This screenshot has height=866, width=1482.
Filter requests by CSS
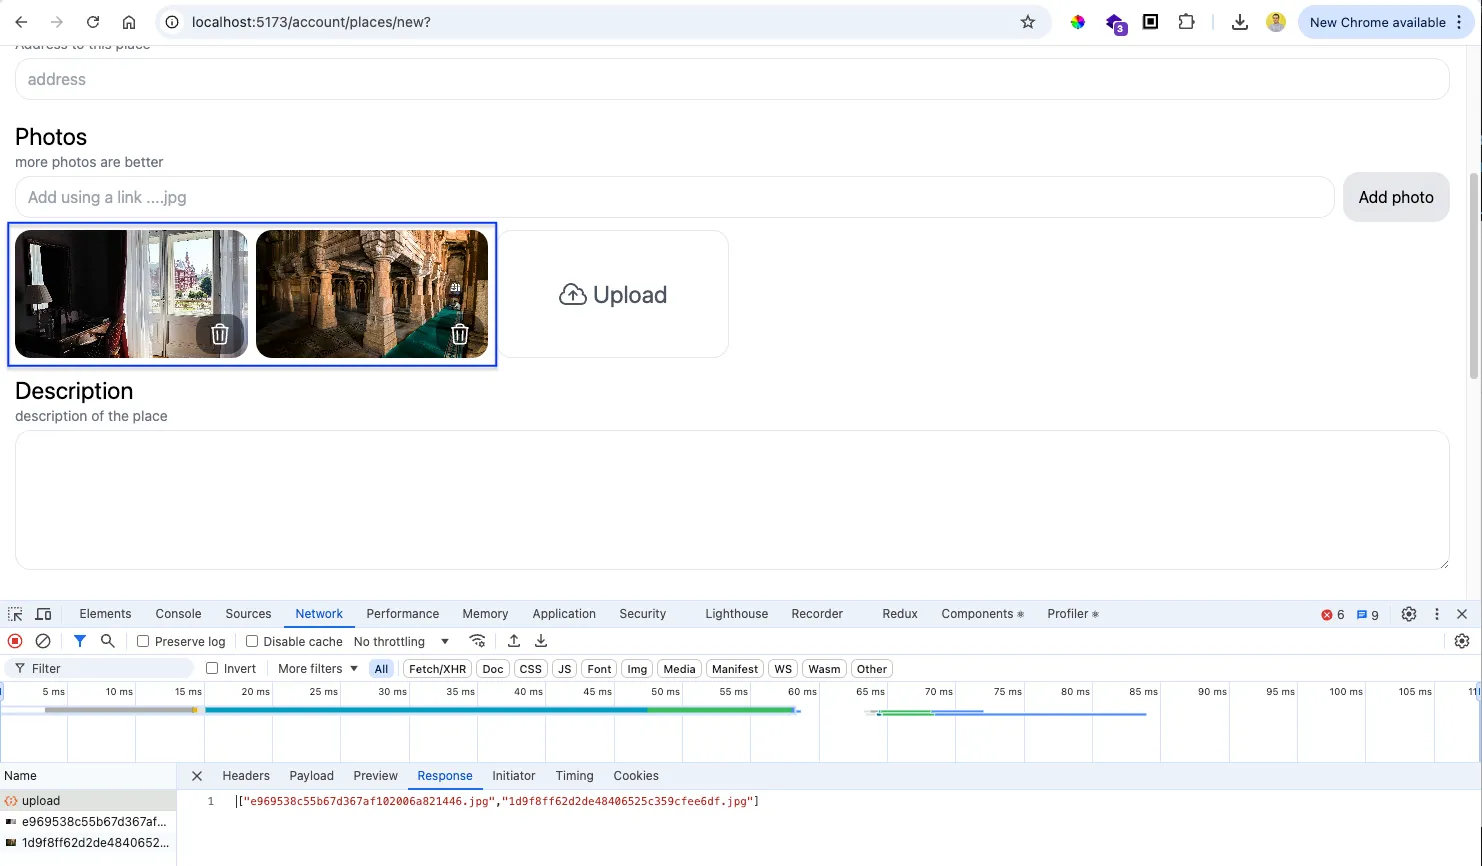click(531, 669)
